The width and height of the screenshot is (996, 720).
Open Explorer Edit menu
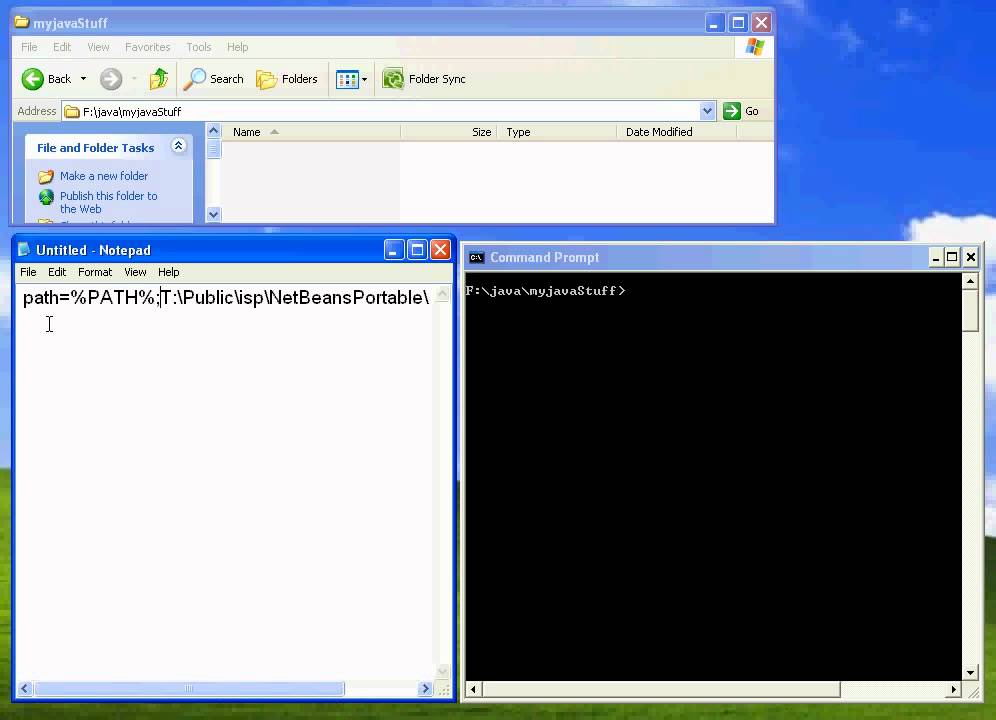(62, 47)
